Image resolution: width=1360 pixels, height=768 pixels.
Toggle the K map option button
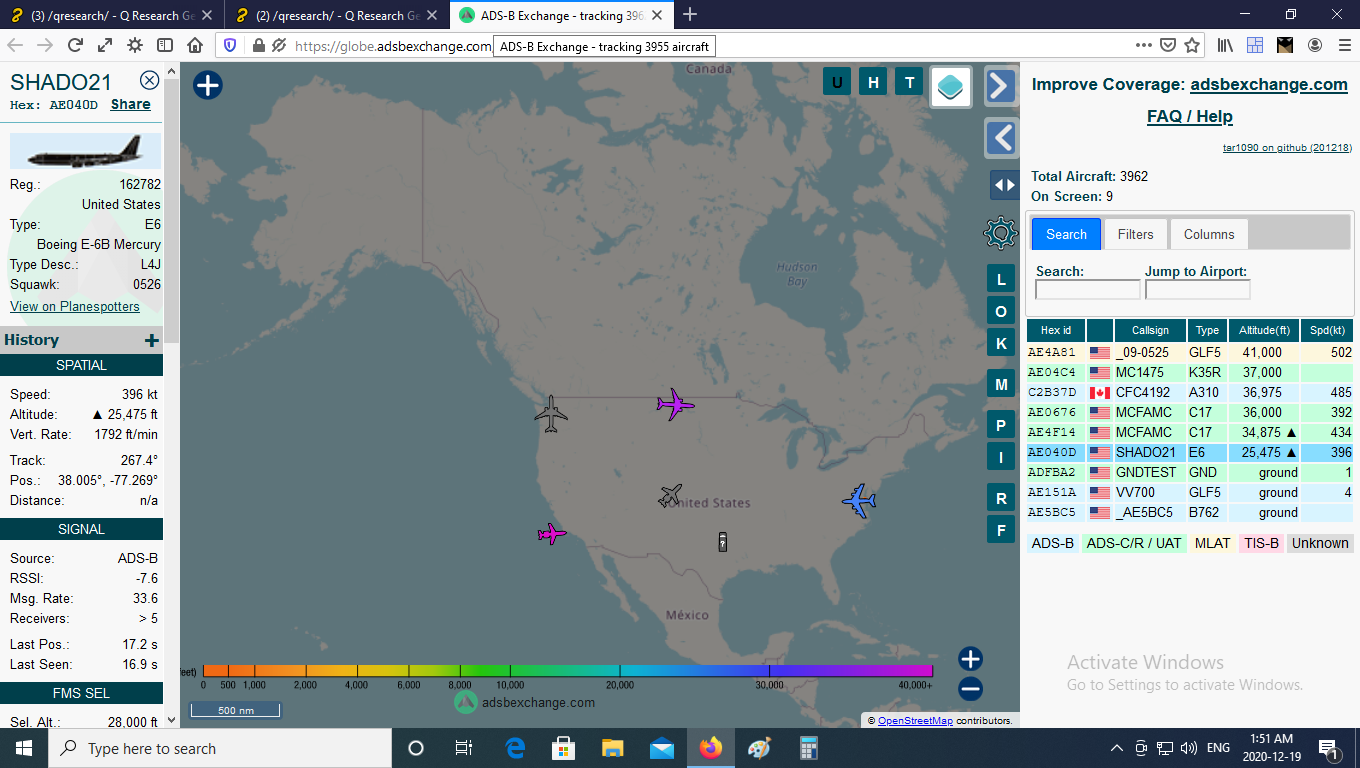click(1001, 343)
